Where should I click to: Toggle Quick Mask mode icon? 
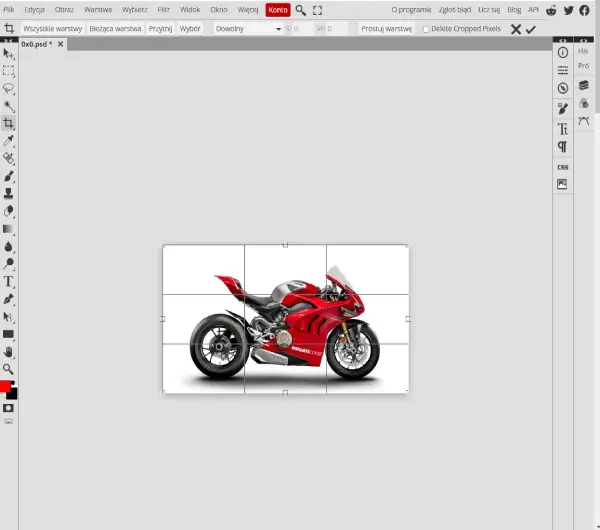(x=8, y=408)
